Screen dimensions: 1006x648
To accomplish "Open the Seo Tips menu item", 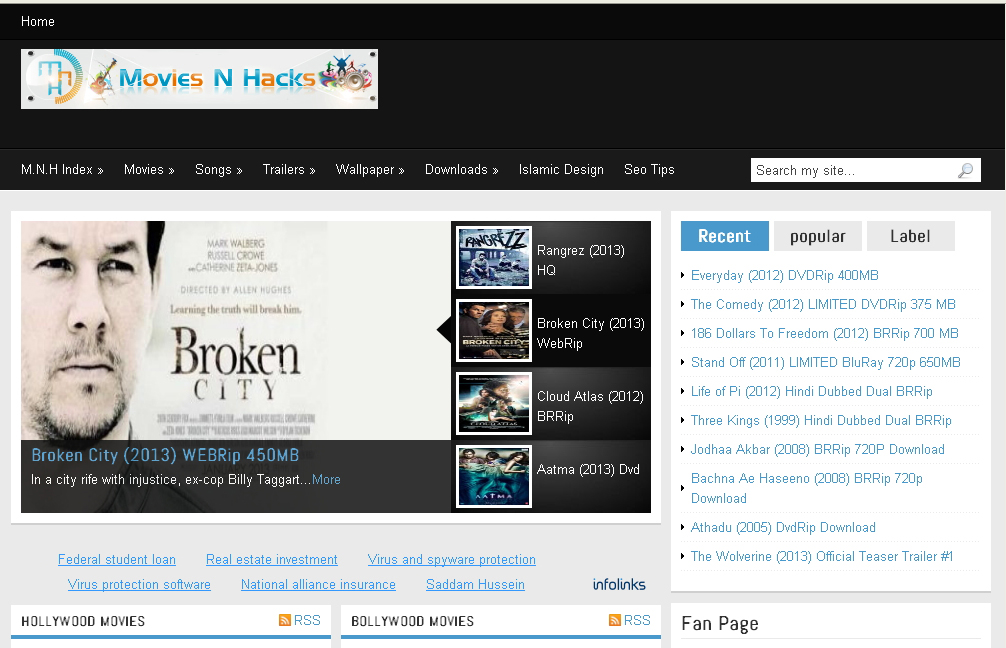I will (x=649, y=169).
